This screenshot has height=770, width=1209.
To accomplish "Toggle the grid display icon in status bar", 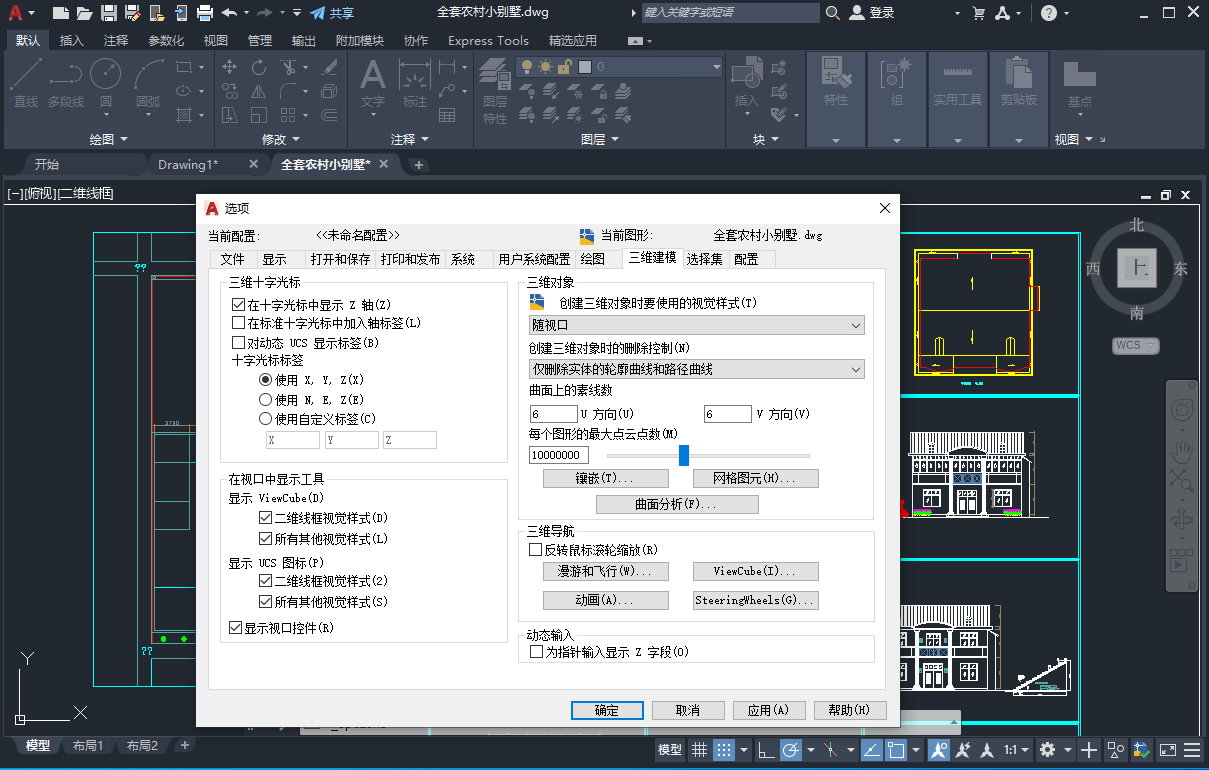I will 699,750.
